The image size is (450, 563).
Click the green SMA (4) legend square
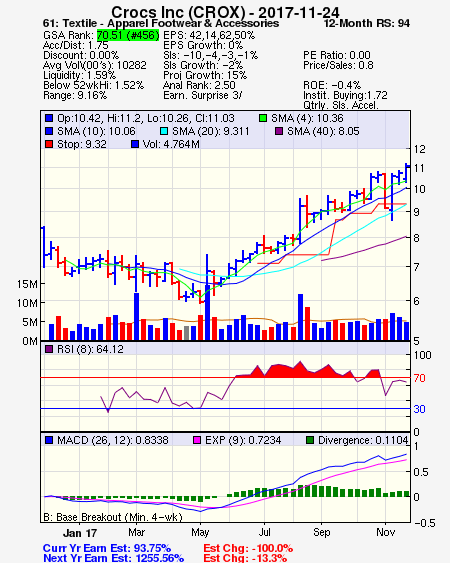click(263, 118)
